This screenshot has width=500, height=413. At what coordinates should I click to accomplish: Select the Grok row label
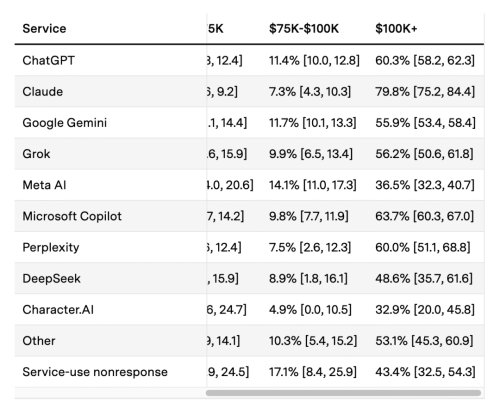[36, 154]
